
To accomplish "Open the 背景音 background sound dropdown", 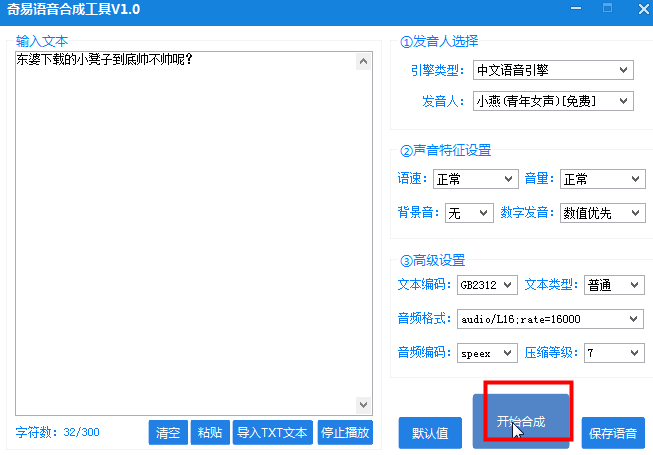I will point(469,213).
